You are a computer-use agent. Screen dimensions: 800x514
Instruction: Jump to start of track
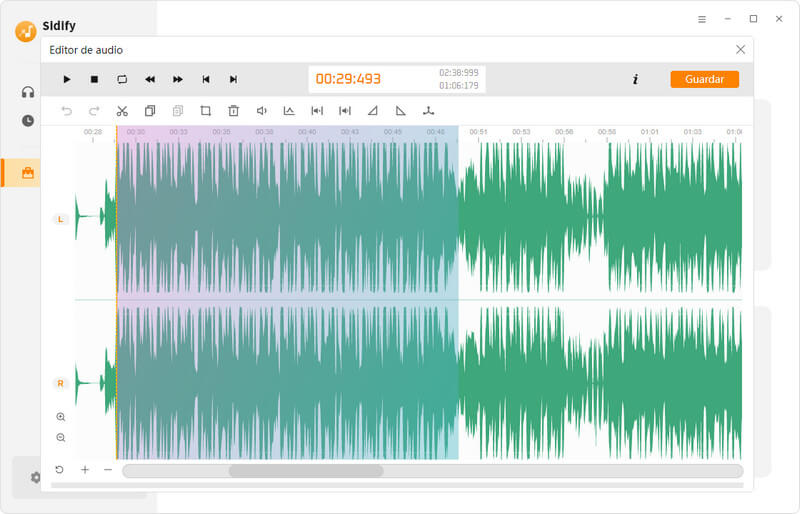click(206, 79)
